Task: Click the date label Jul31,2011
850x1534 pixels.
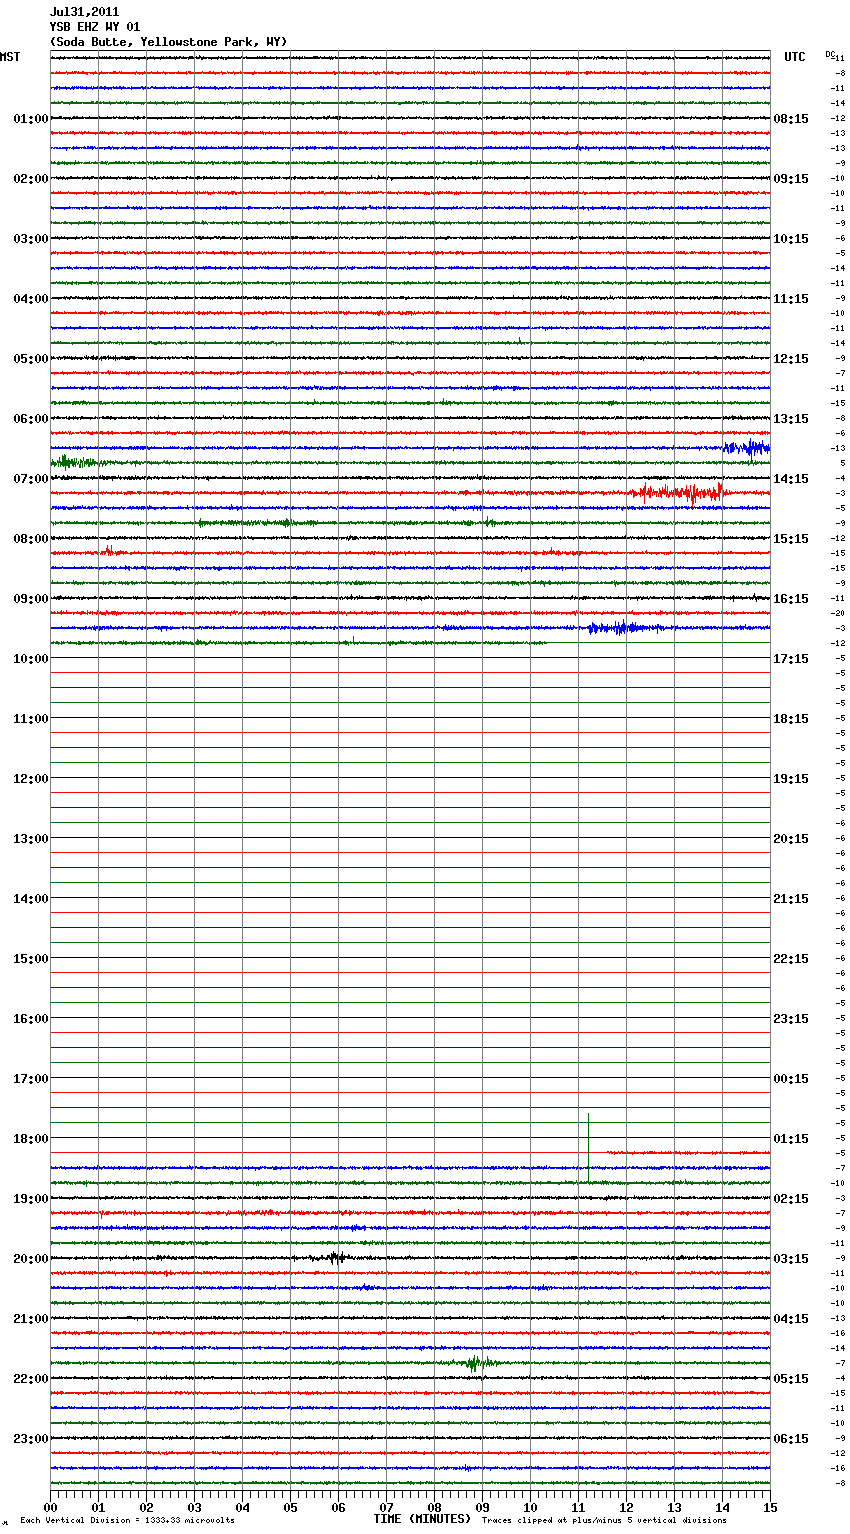Action: point(84,12)
